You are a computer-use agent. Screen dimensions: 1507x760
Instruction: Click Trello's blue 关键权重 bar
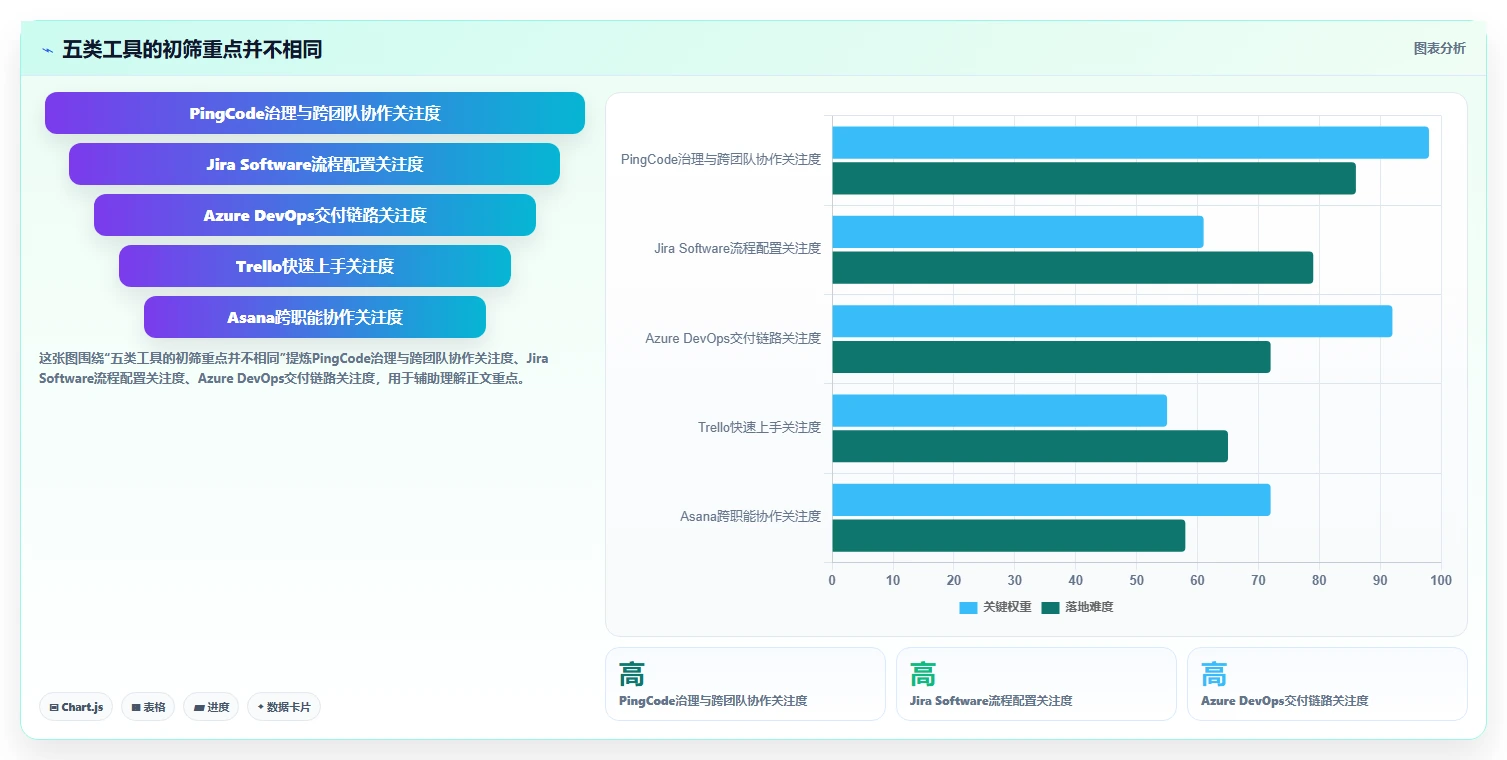pos(999,410)
